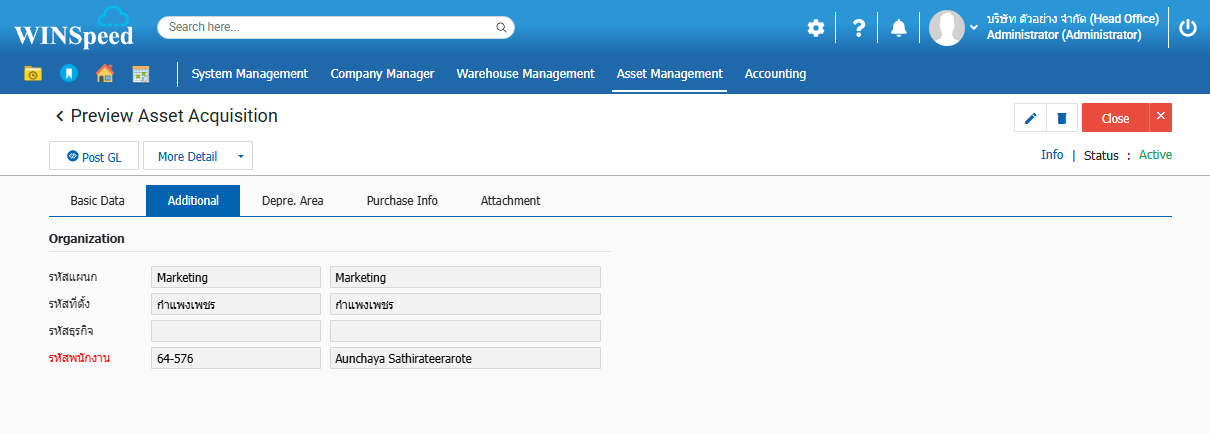Click the Info link
Screen dimensions: 1210x434
pyautogui.click(x=1052, y=155)
